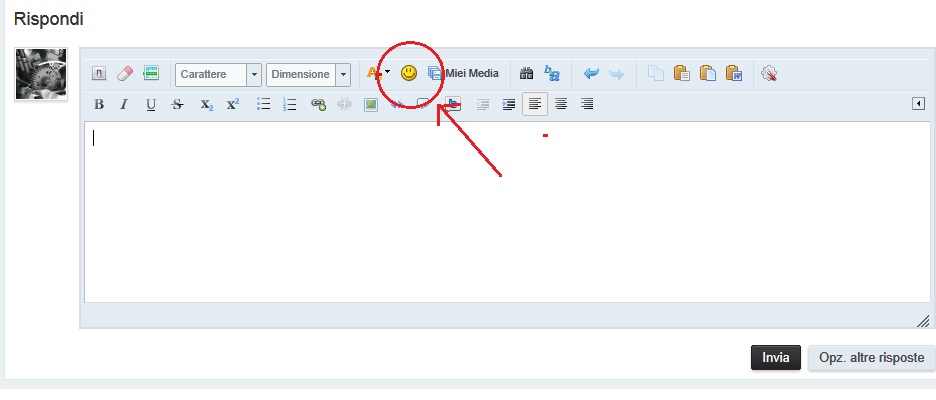
Task: Expand the font color dropdown arrow
Action: [388, 72]
